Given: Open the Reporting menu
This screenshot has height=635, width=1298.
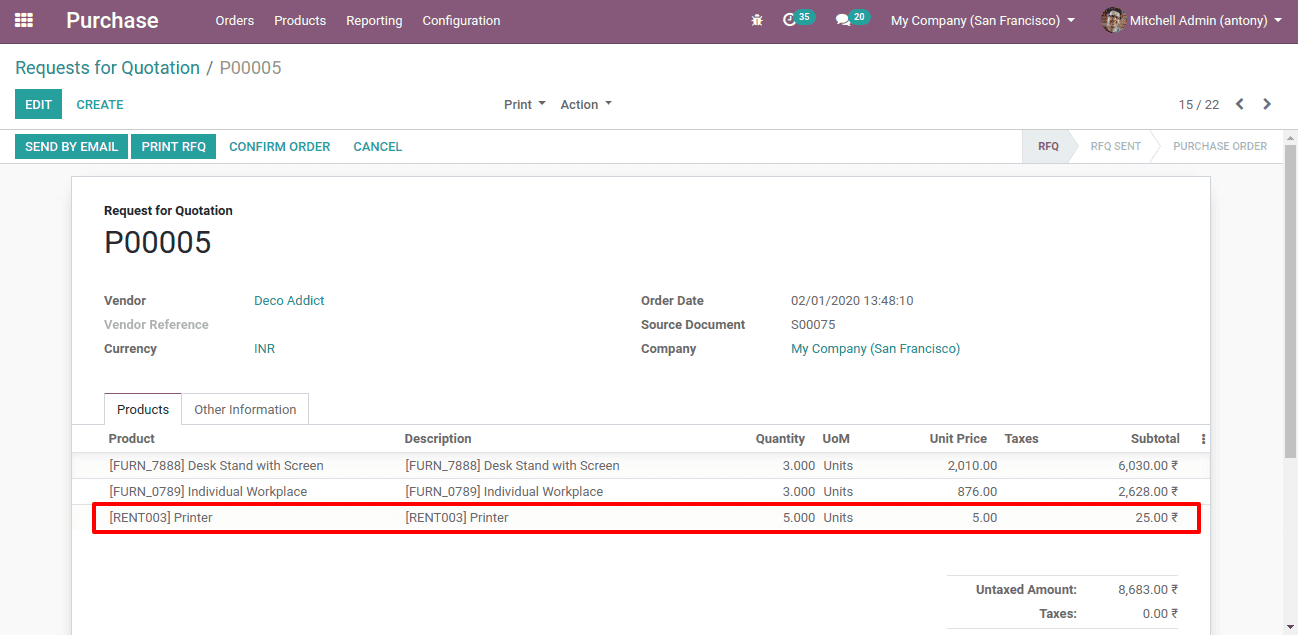Looking at the screenshot, I should point(374,20).
